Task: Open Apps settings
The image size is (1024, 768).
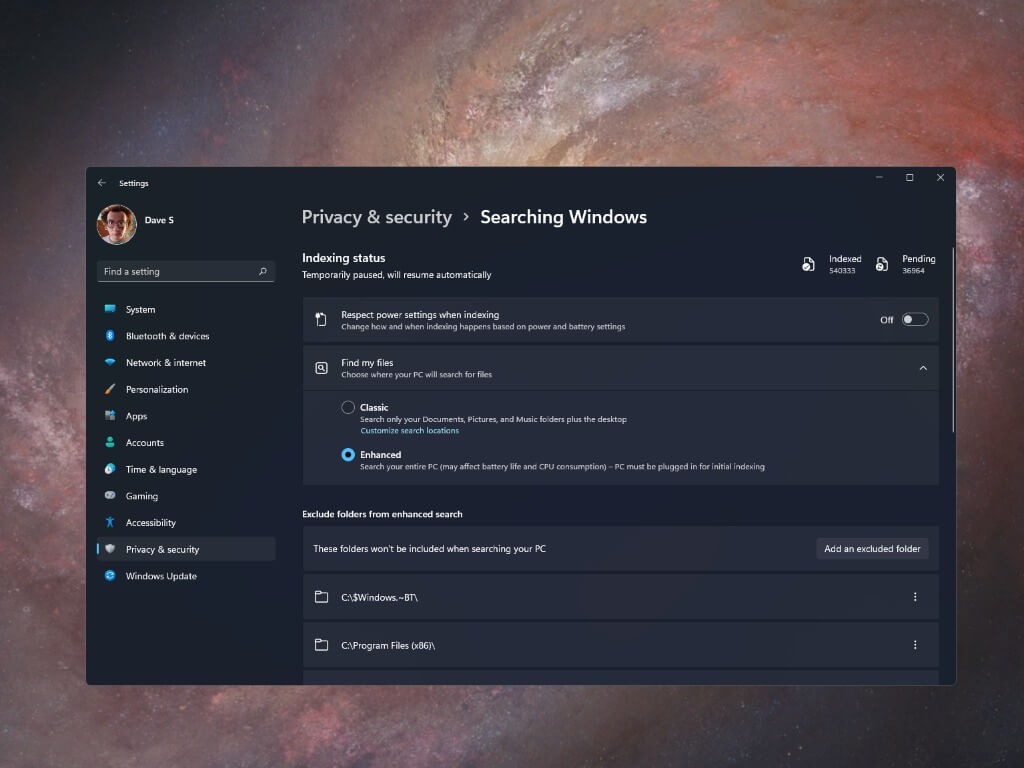Action: tap(185, 416)
